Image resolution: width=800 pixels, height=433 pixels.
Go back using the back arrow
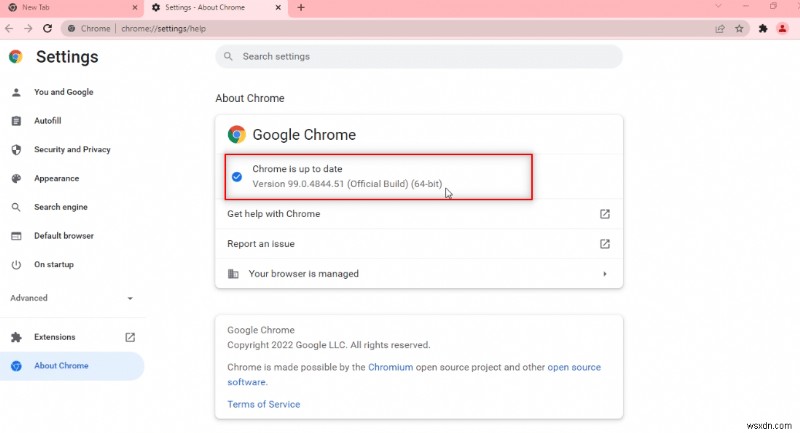(9, 28)
